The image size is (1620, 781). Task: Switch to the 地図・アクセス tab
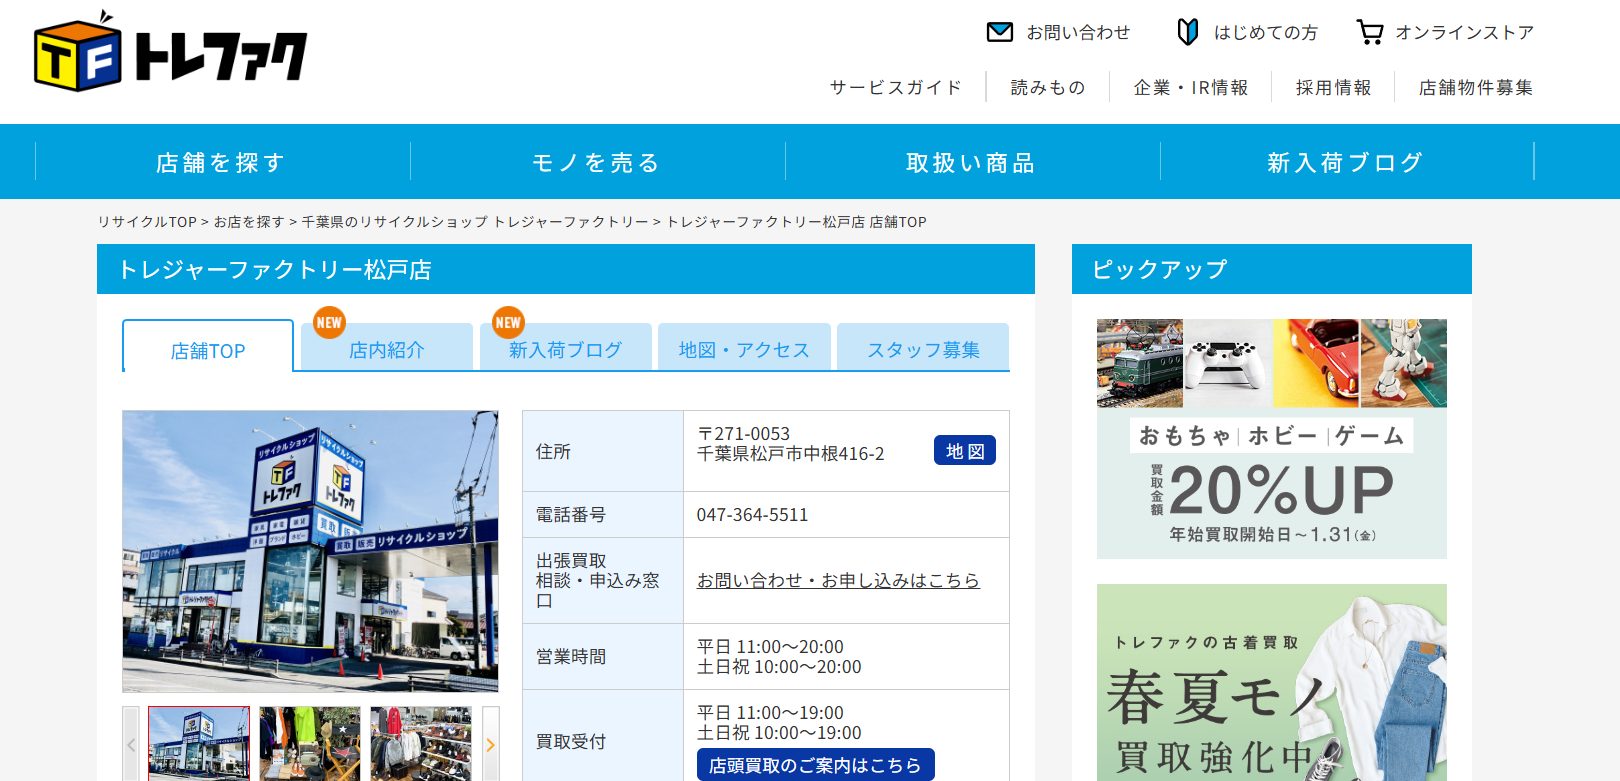click(x=744, y=350)
